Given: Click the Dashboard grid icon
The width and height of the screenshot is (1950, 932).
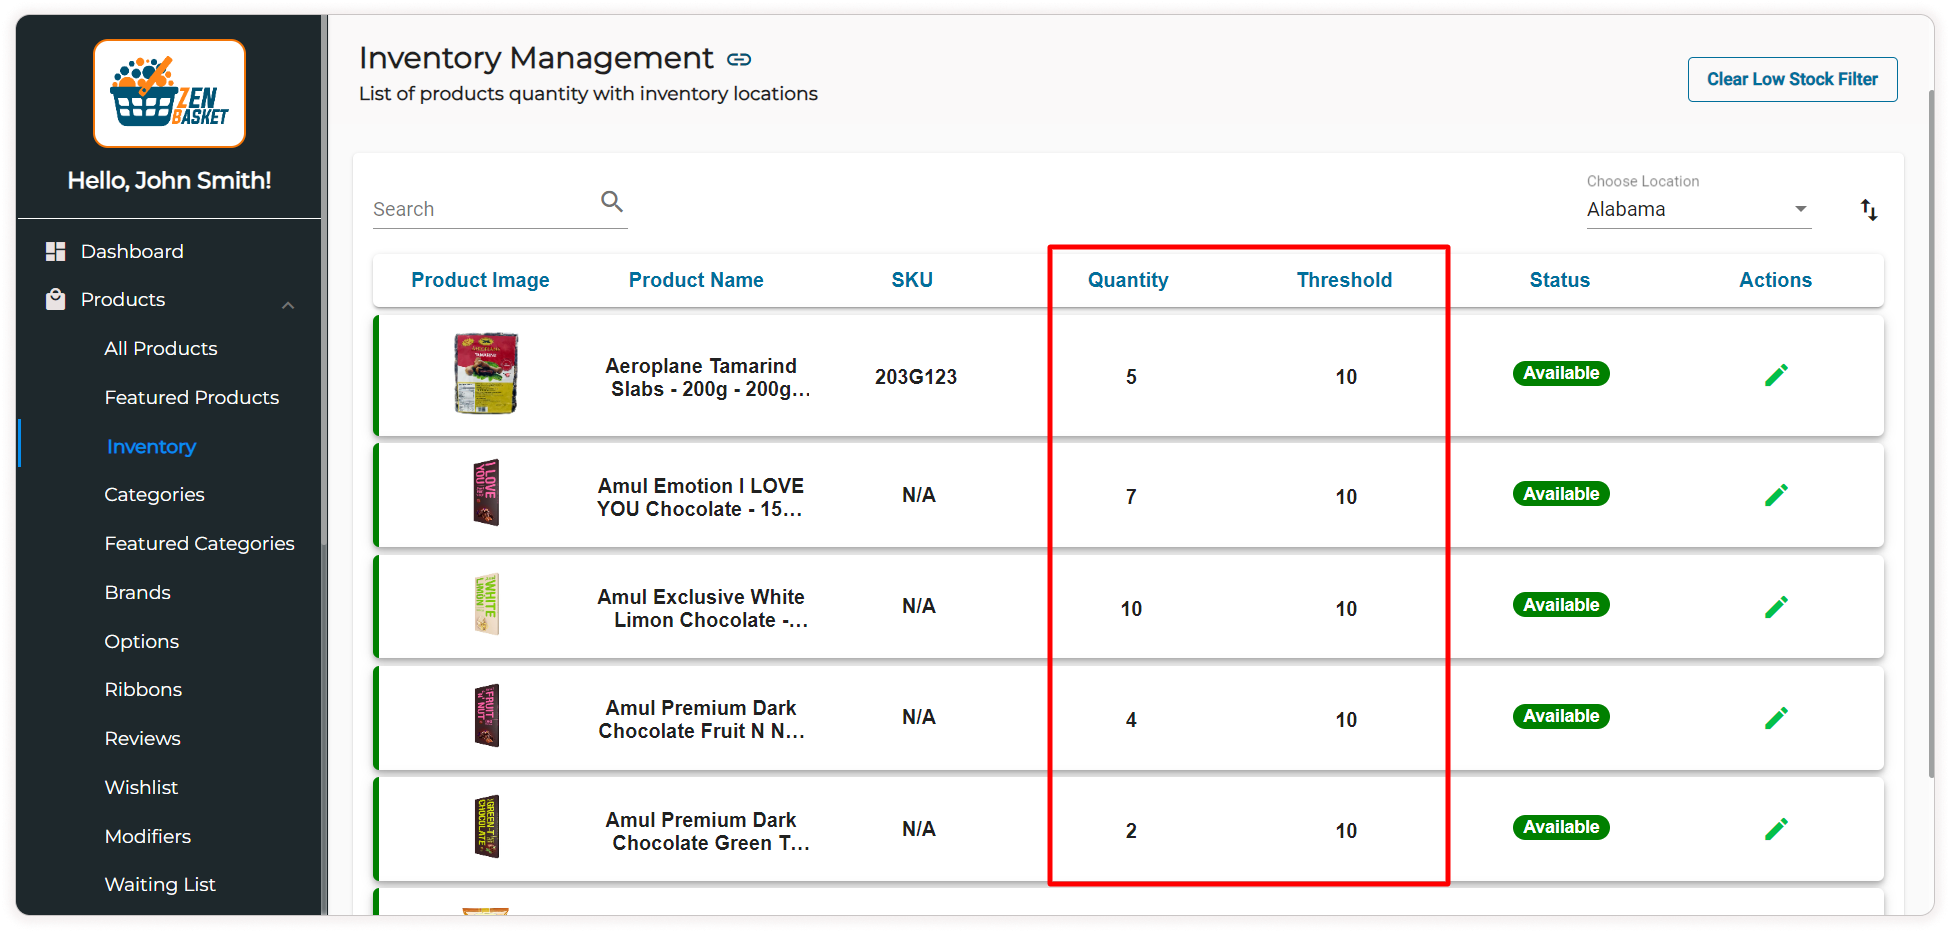Looking at the screenshot, I should click(56, 251).
